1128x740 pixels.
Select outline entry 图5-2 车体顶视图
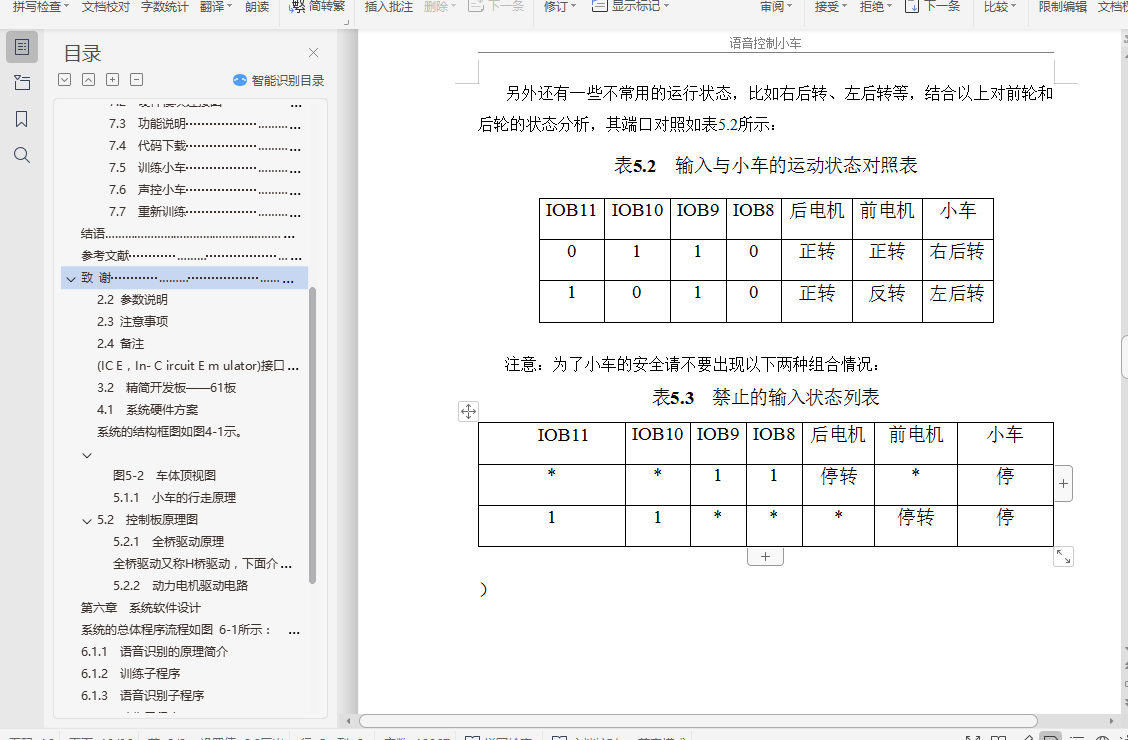tap(164, 475)
